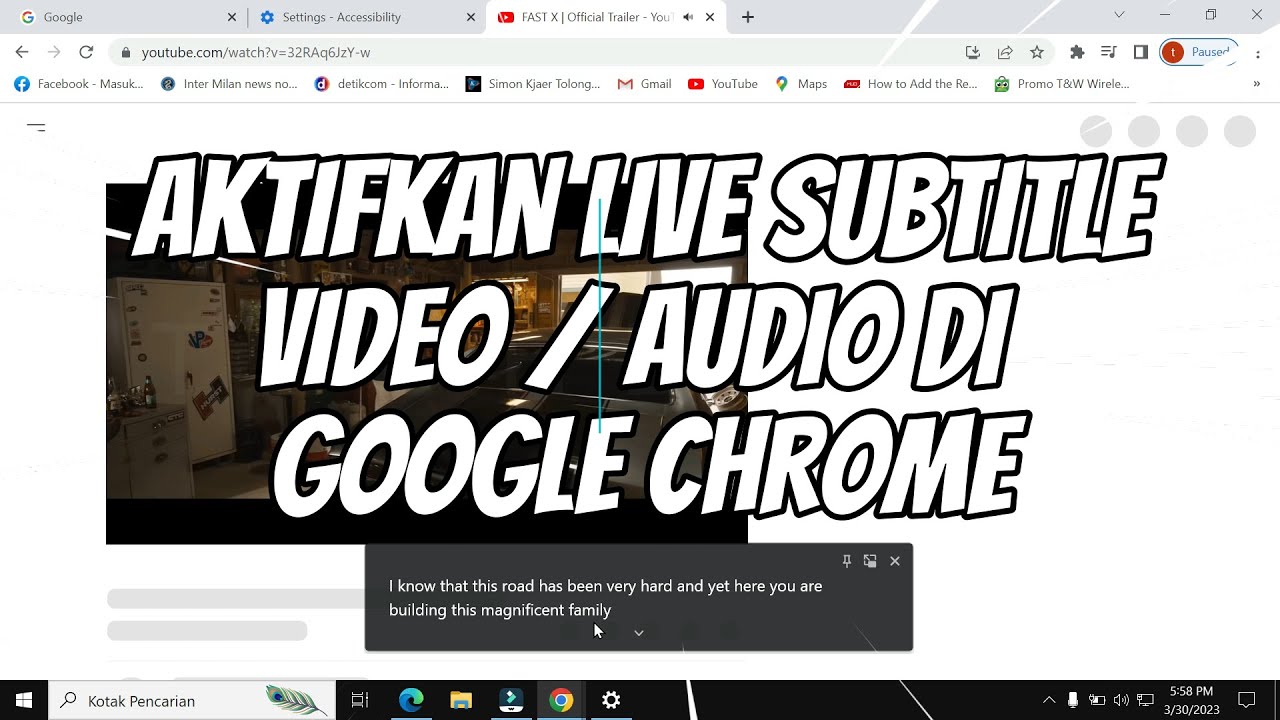Open Chrome side panel
The width and height of the screenshot is (1280, 720).
point(1141,52)
